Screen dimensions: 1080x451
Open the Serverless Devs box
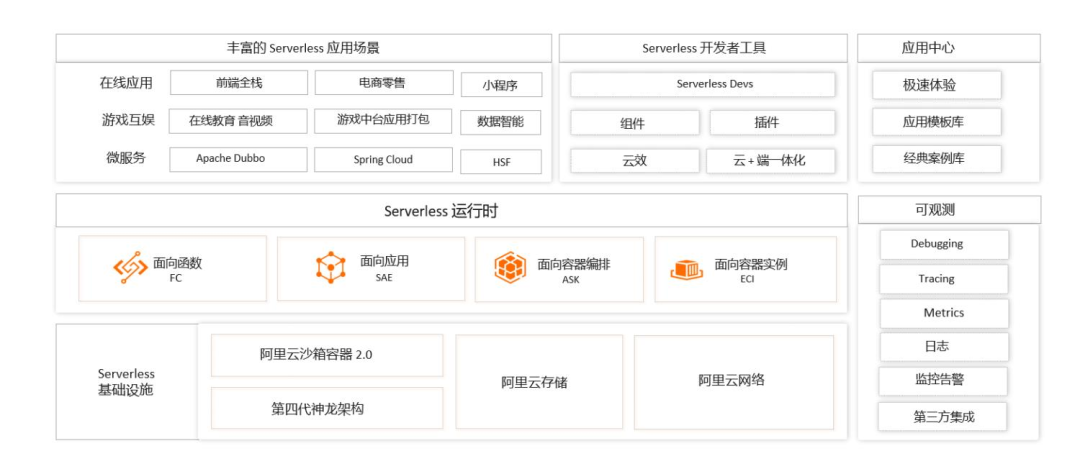click(x=703, y=85)
